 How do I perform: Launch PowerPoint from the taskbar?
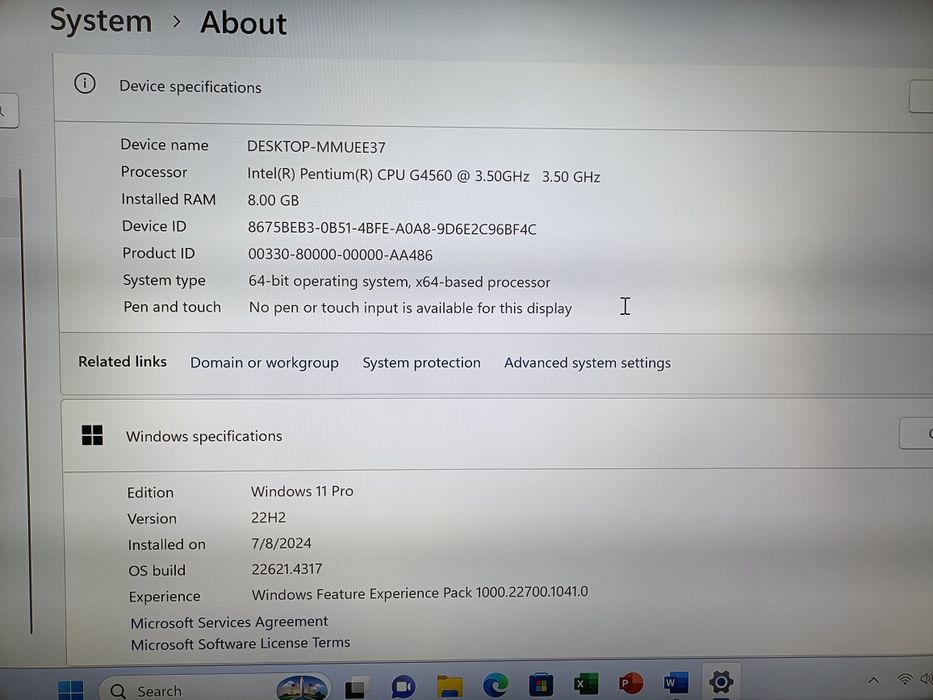pos(630,683)
